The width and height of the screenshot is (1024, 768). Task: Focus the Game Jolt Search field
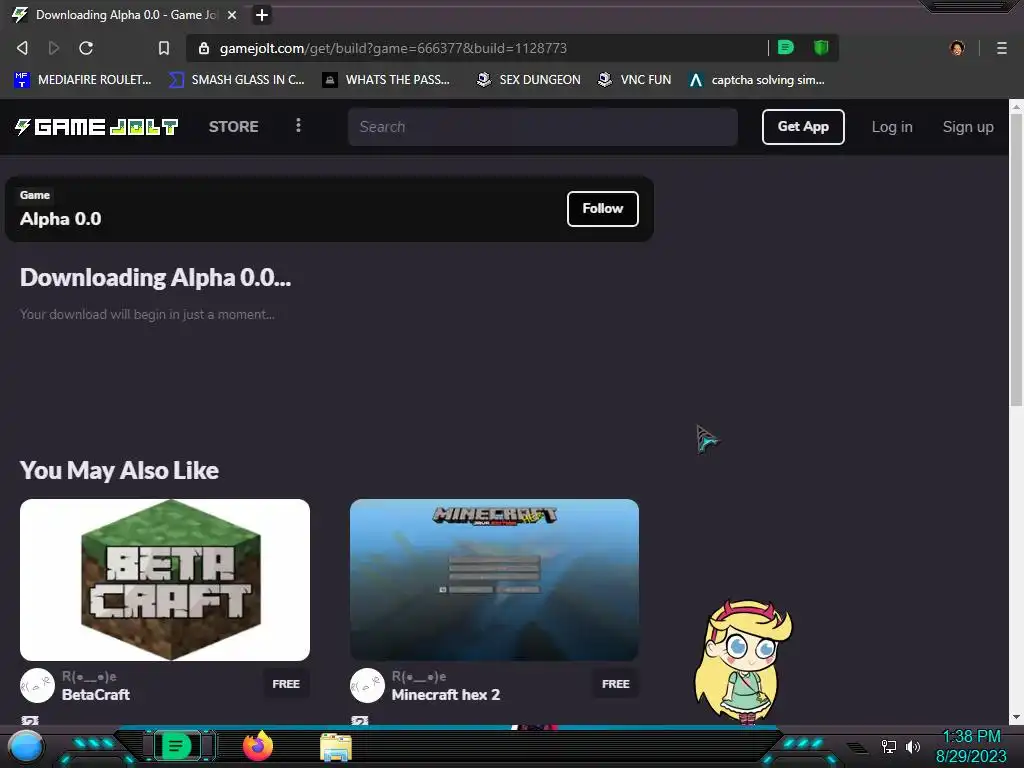click(x=543, y=127)
